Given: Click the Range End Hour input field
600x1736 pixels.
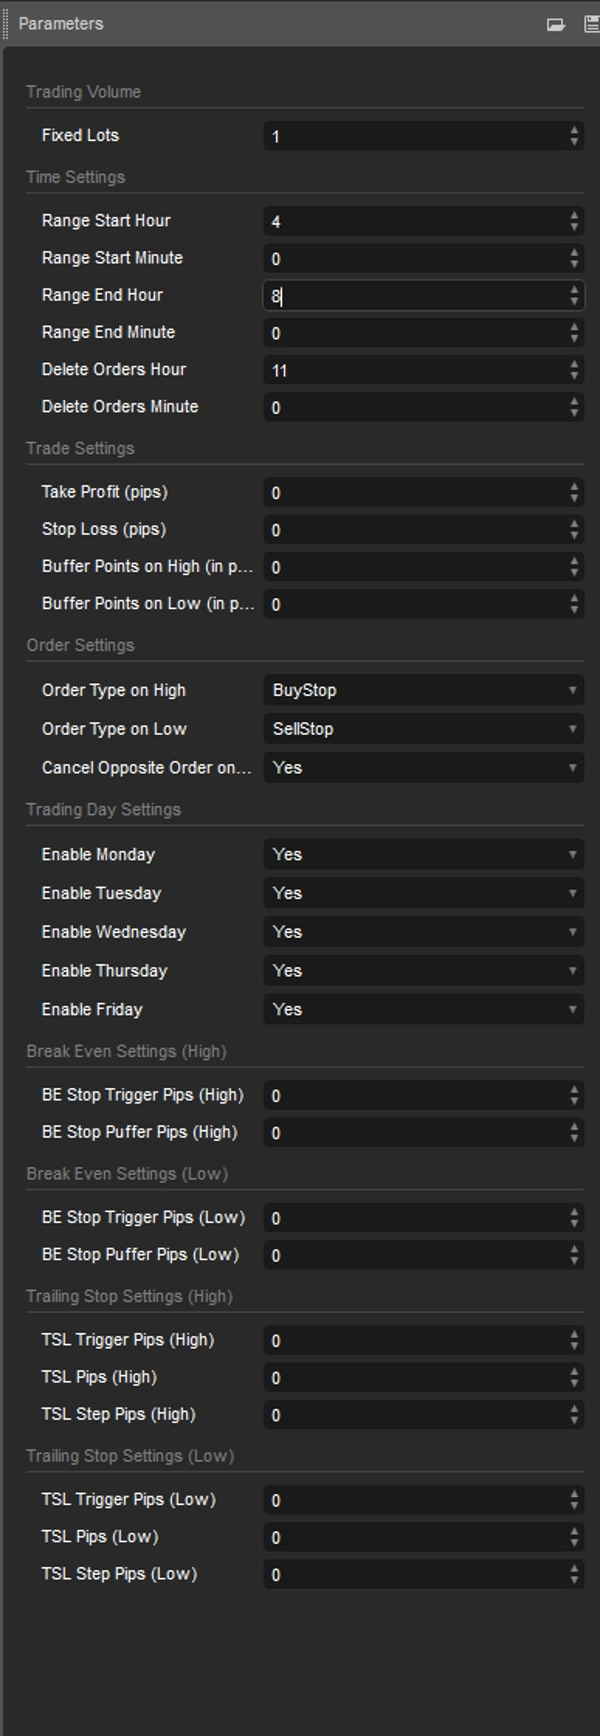Looking at the screenshot, I should coord(415,296).
